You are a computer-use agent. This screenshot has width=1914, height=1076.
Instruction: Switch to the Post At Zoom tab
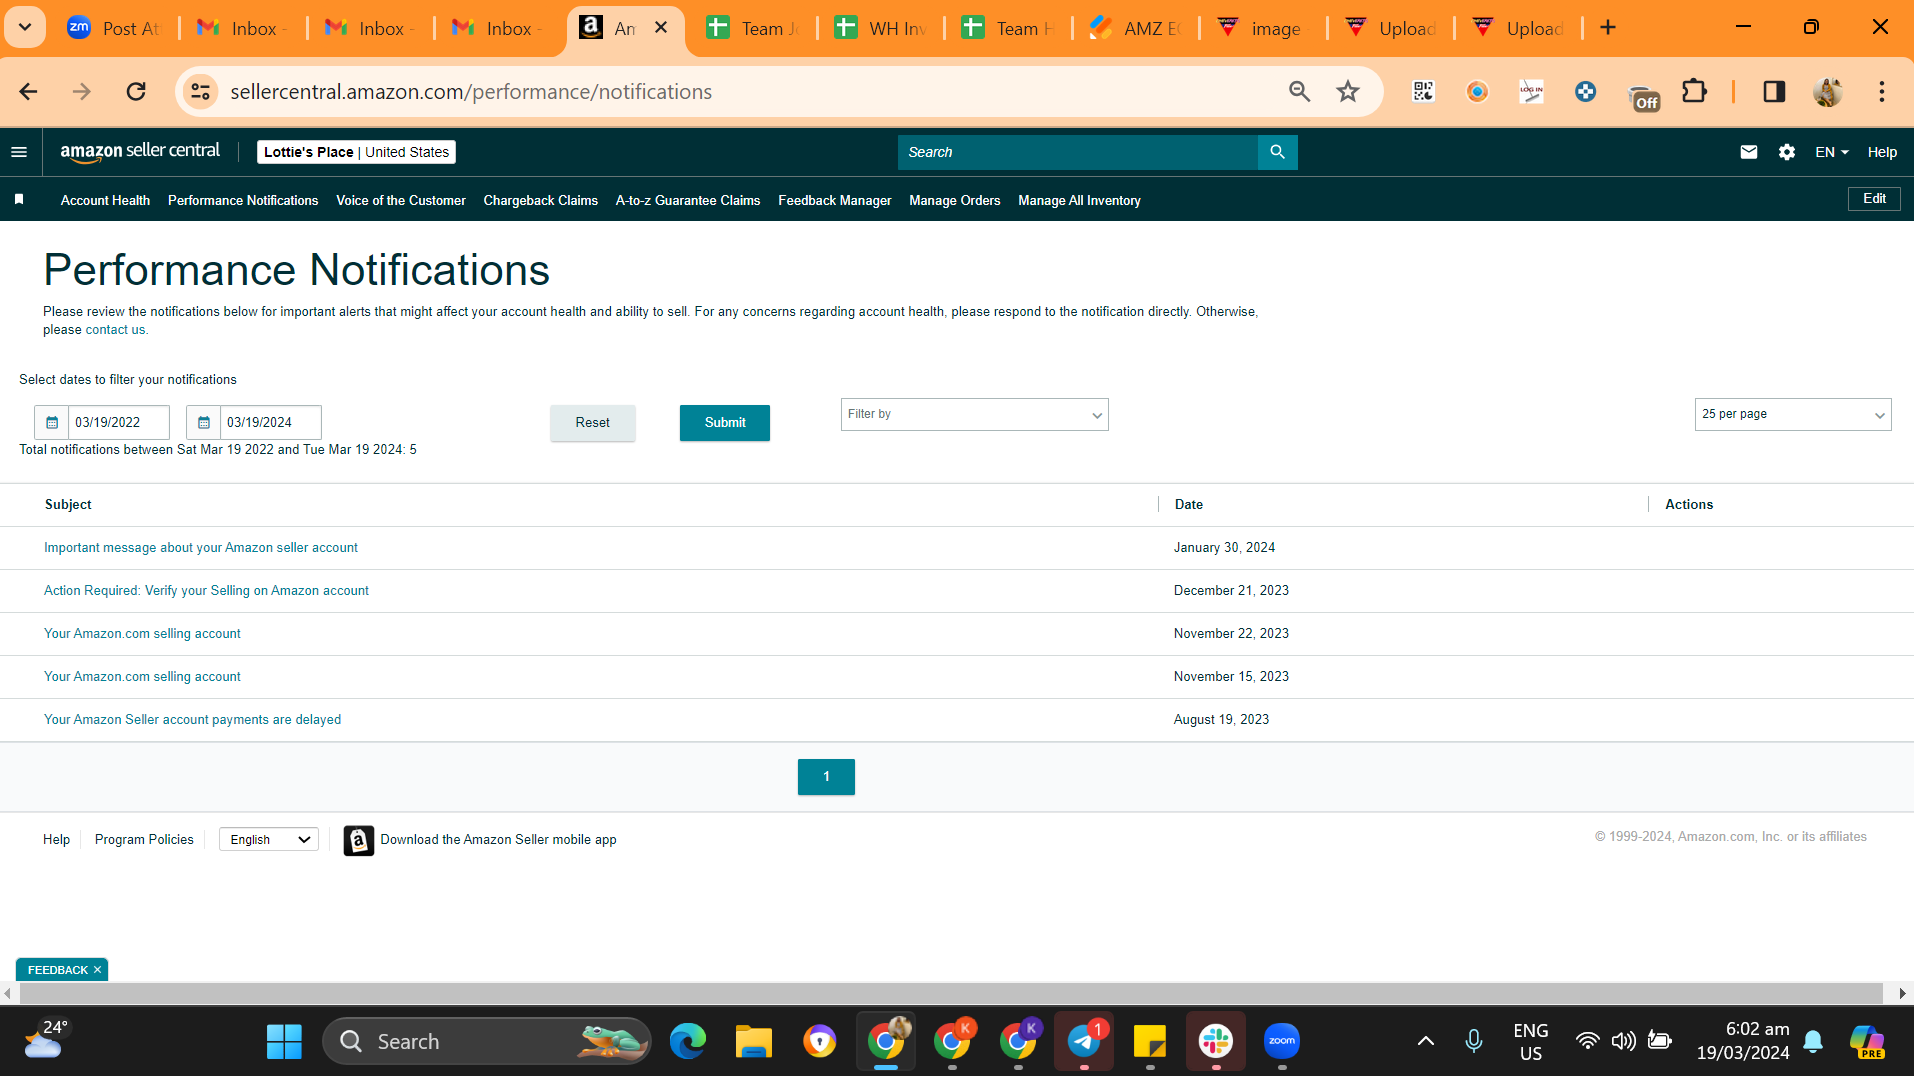[113, 28]
